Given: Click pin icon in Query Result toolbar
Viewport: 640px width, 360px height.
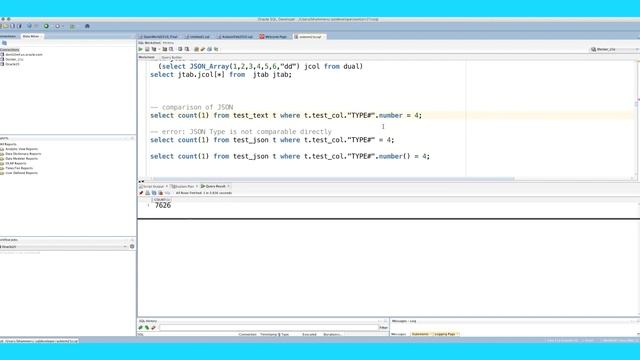Looking at the screenshot, I should tap(141, 193).
